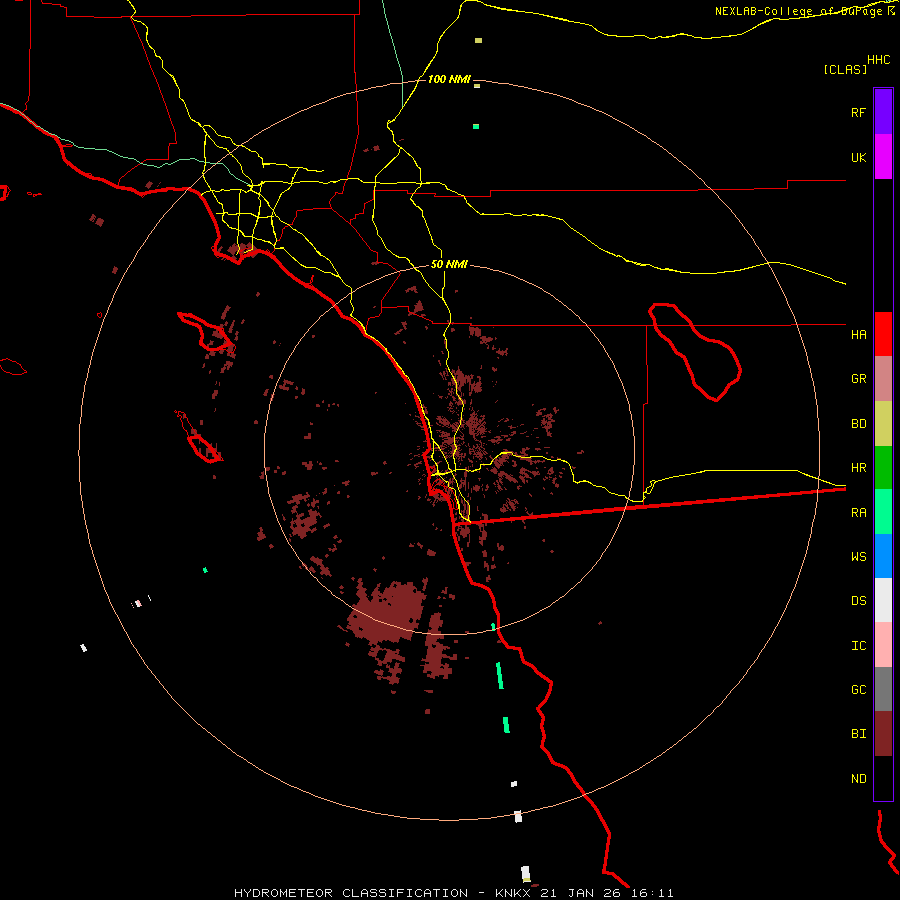This screenshot has width=900, height=900.
Task: Click the GR legend label
Action: (x=858, y=379)
